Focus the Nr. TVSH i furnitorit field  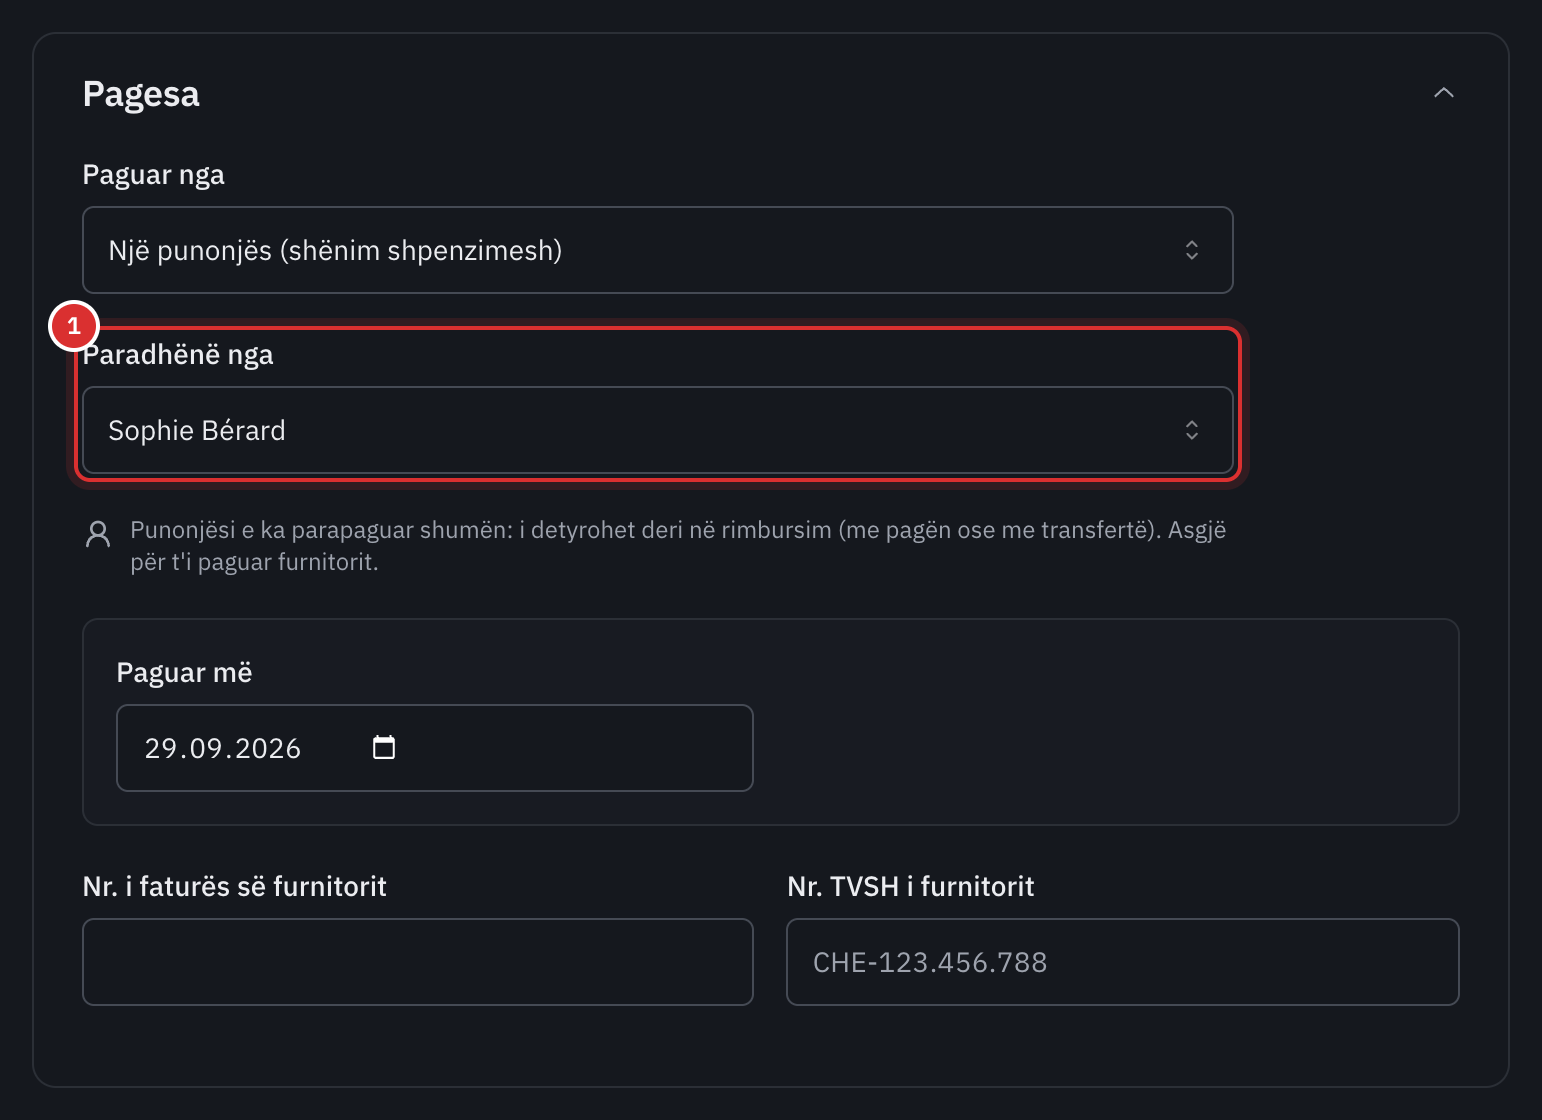click(x=1122, y=962)
